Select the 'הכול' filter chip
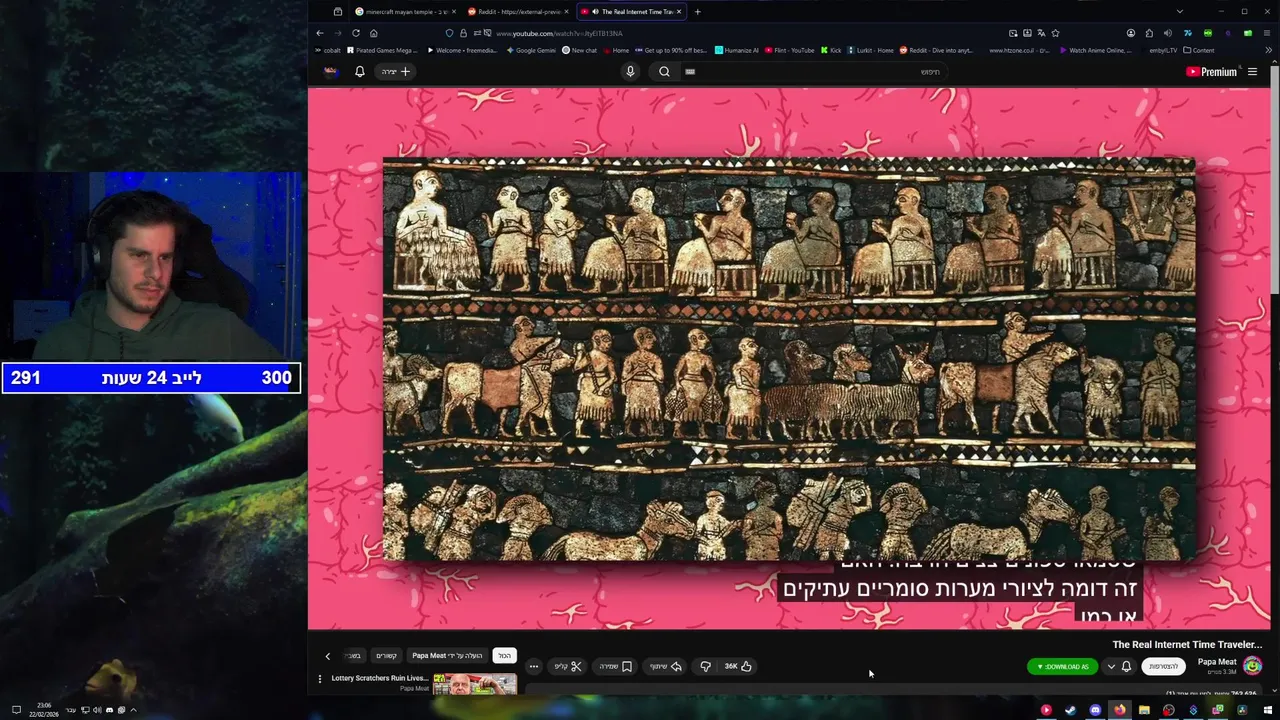Screen dimensions: 1280x720 [x=505, y=655]
